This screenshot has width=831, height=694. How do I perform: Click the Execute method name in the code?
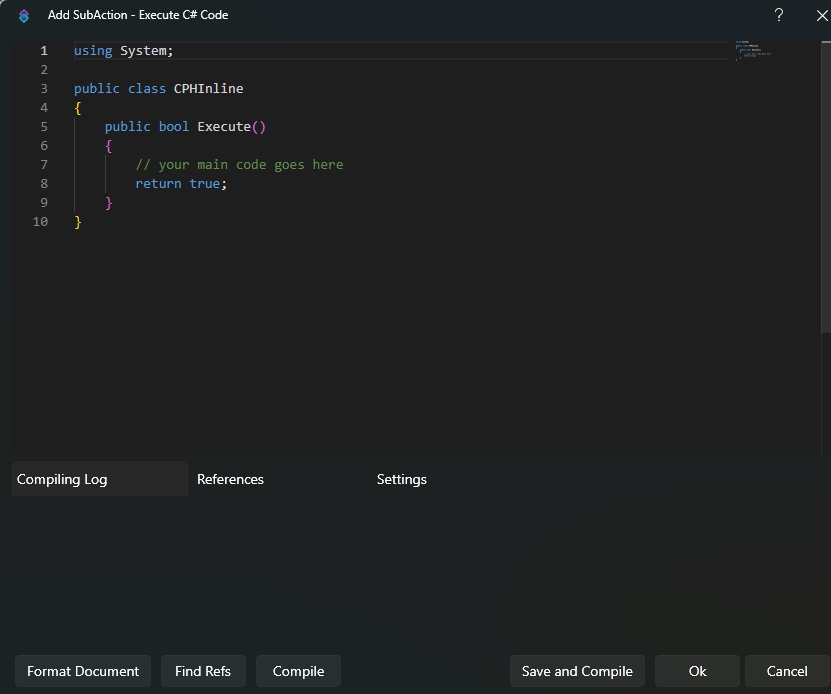pos(223,127)
